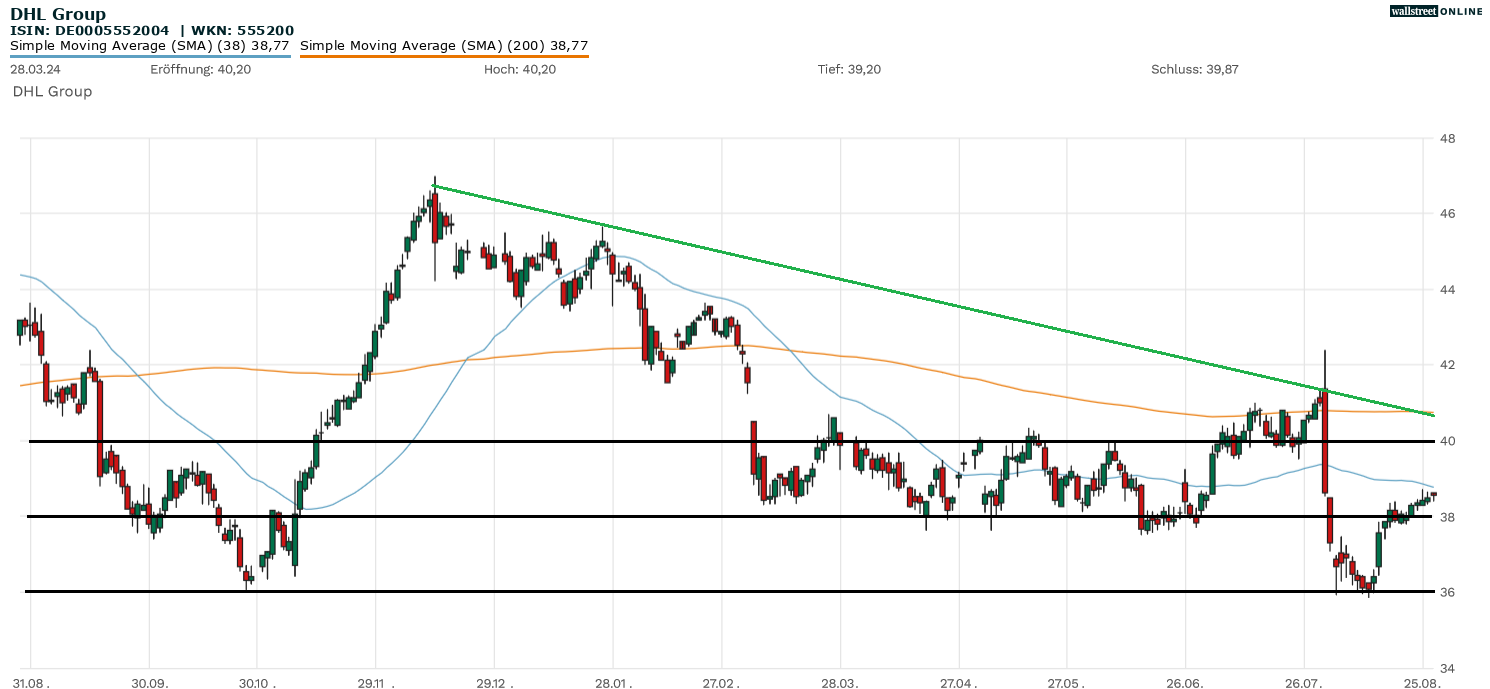1490x689 pixels.
Task: Click the Tief: 39,20 low value
Action: [849, 69]
